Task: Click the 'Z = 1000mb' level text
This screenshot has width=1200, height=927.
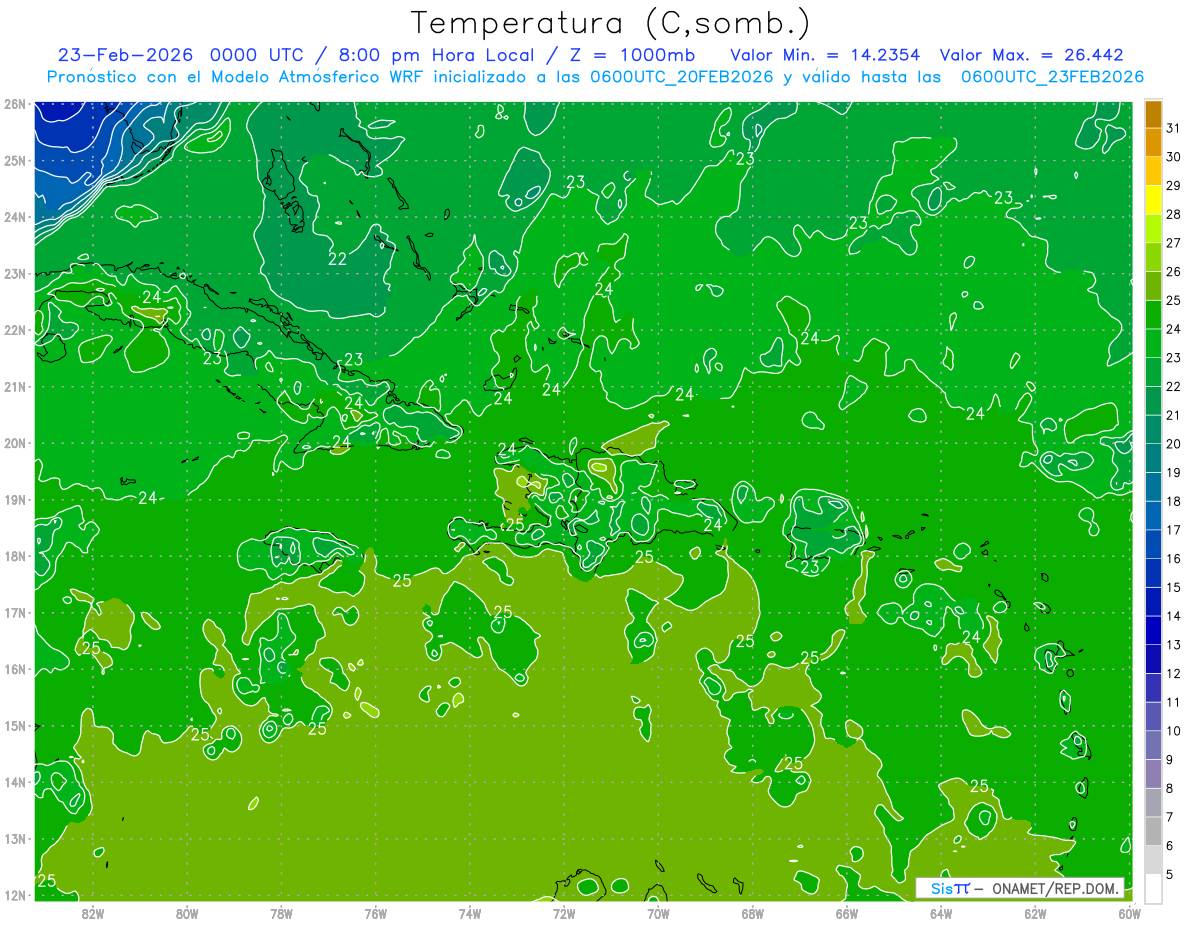Action: tap(632, 55)
